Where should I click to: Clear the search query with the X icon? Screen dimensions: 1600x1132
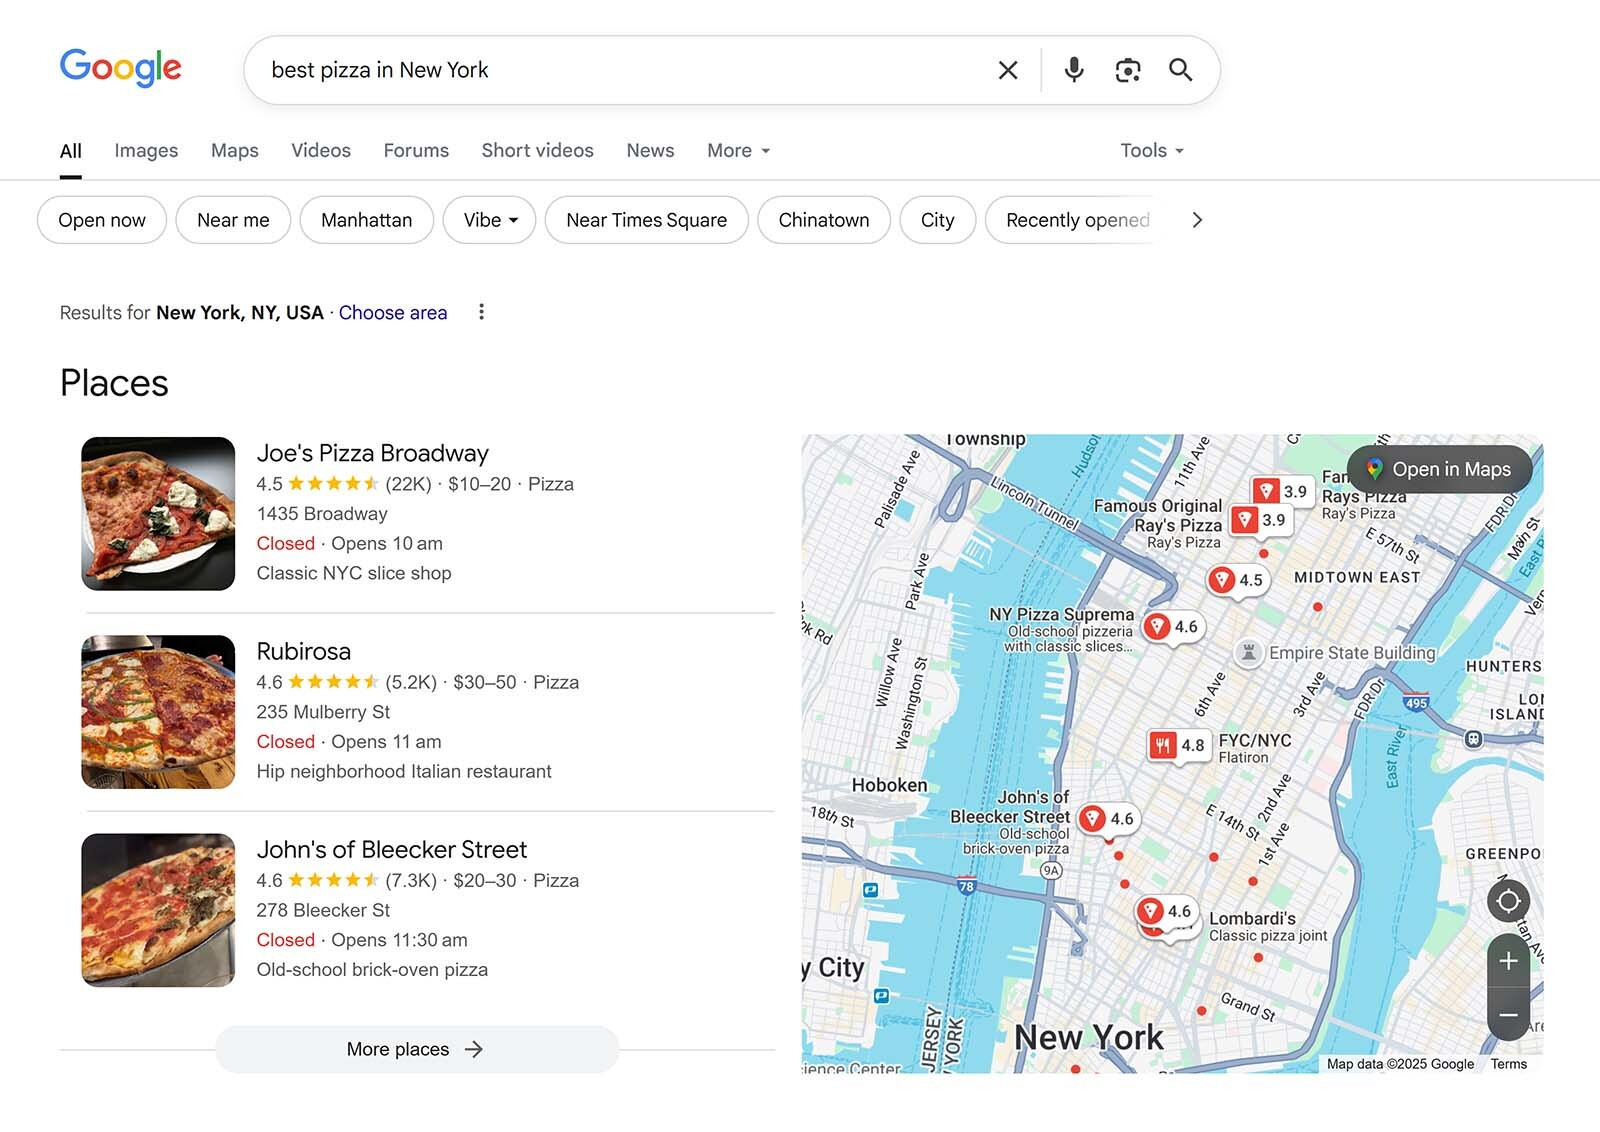[1007, 70]
